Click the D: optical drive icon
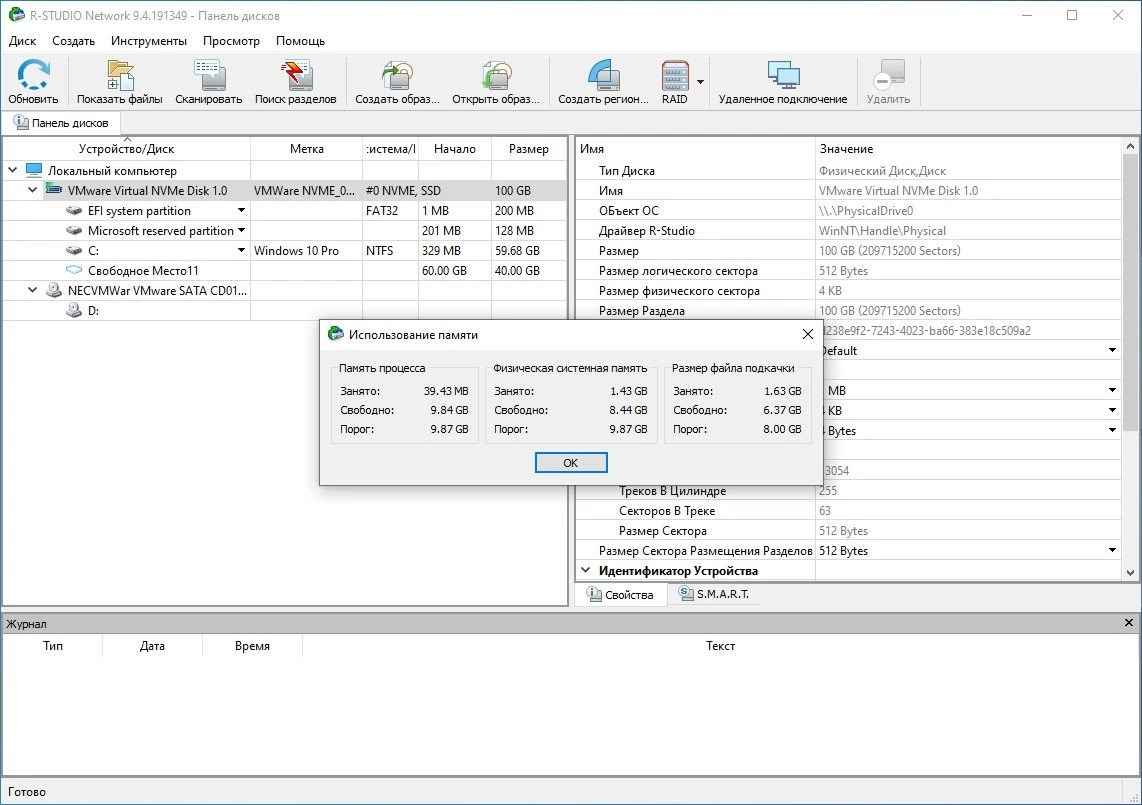 coord(74,310)
